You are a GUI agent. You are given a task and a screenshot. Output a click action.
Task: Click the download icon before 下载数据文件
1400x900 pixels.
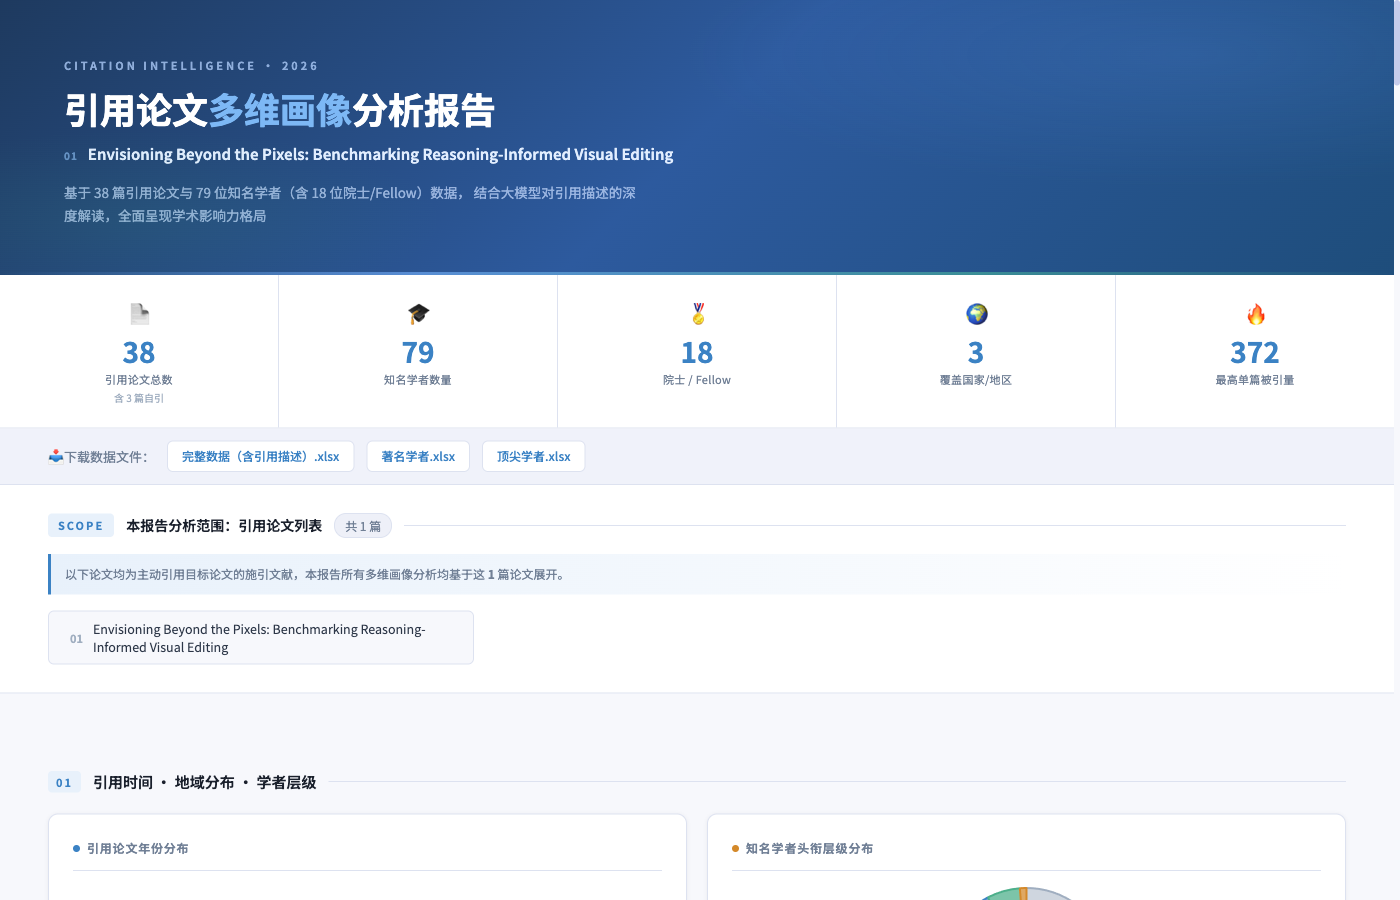[57, 455]
